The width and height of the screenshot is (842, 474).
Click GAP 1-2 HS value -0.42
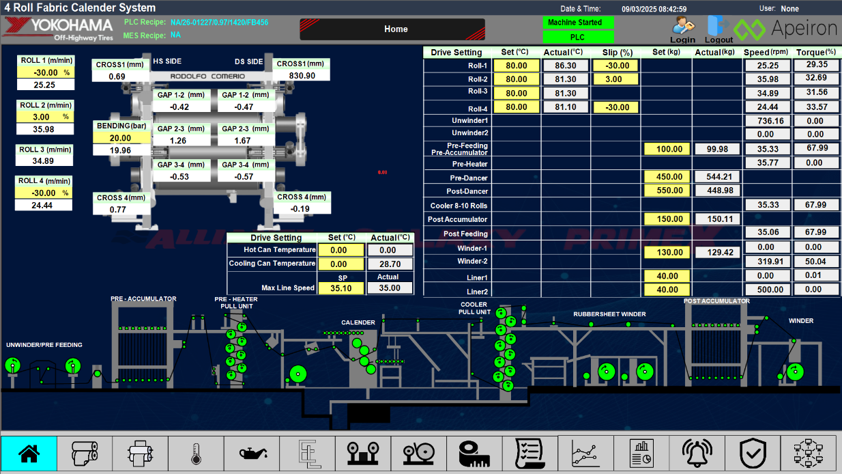point(181,107)
